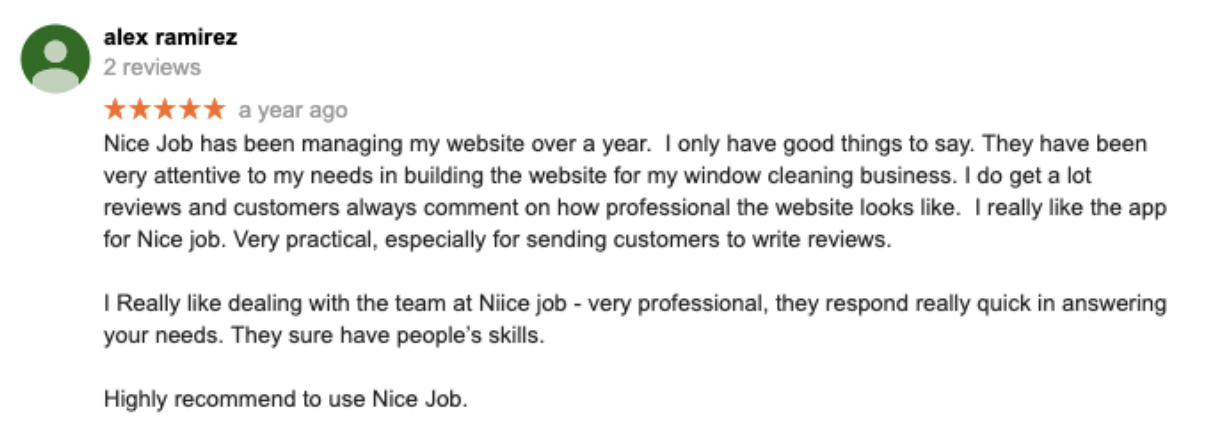Click the line "Highly recommend to use Nice Job."

[x=286, y=401]
